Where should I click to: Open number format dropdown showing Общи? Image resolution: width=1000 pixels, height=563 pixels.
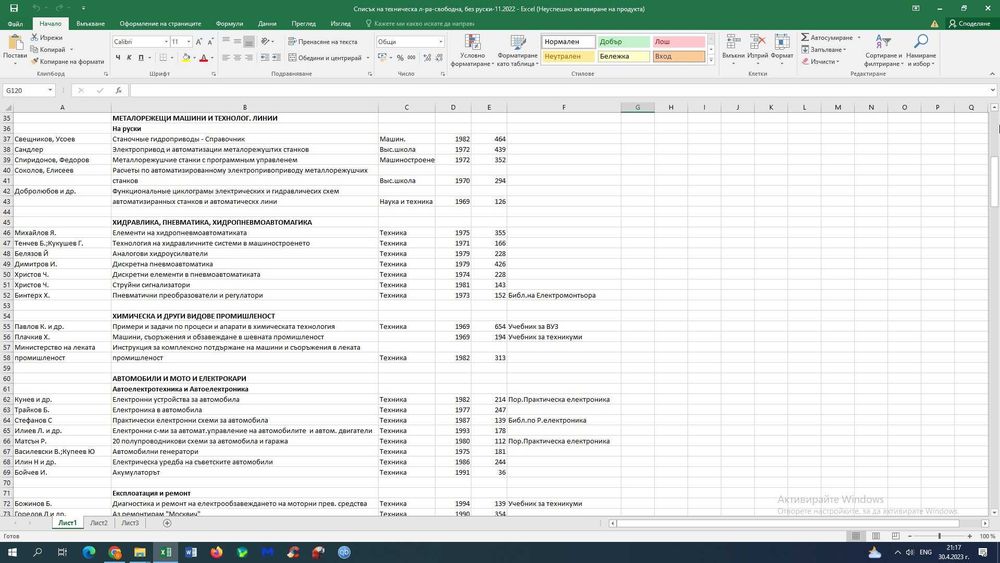tap(441, 41)
